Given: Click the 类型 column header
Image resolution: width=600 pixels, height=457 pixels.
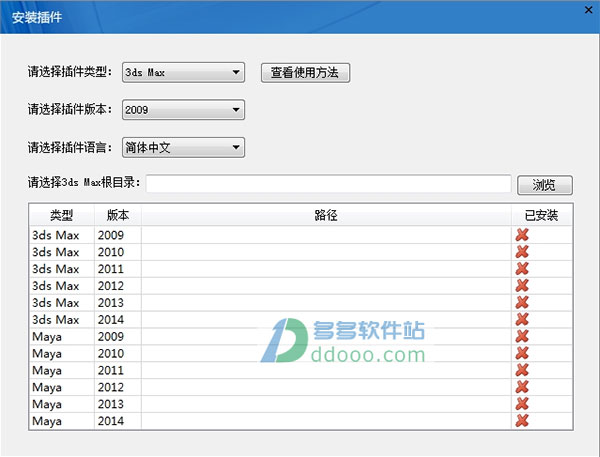Looking at the screenshot, I should point(62,215).
